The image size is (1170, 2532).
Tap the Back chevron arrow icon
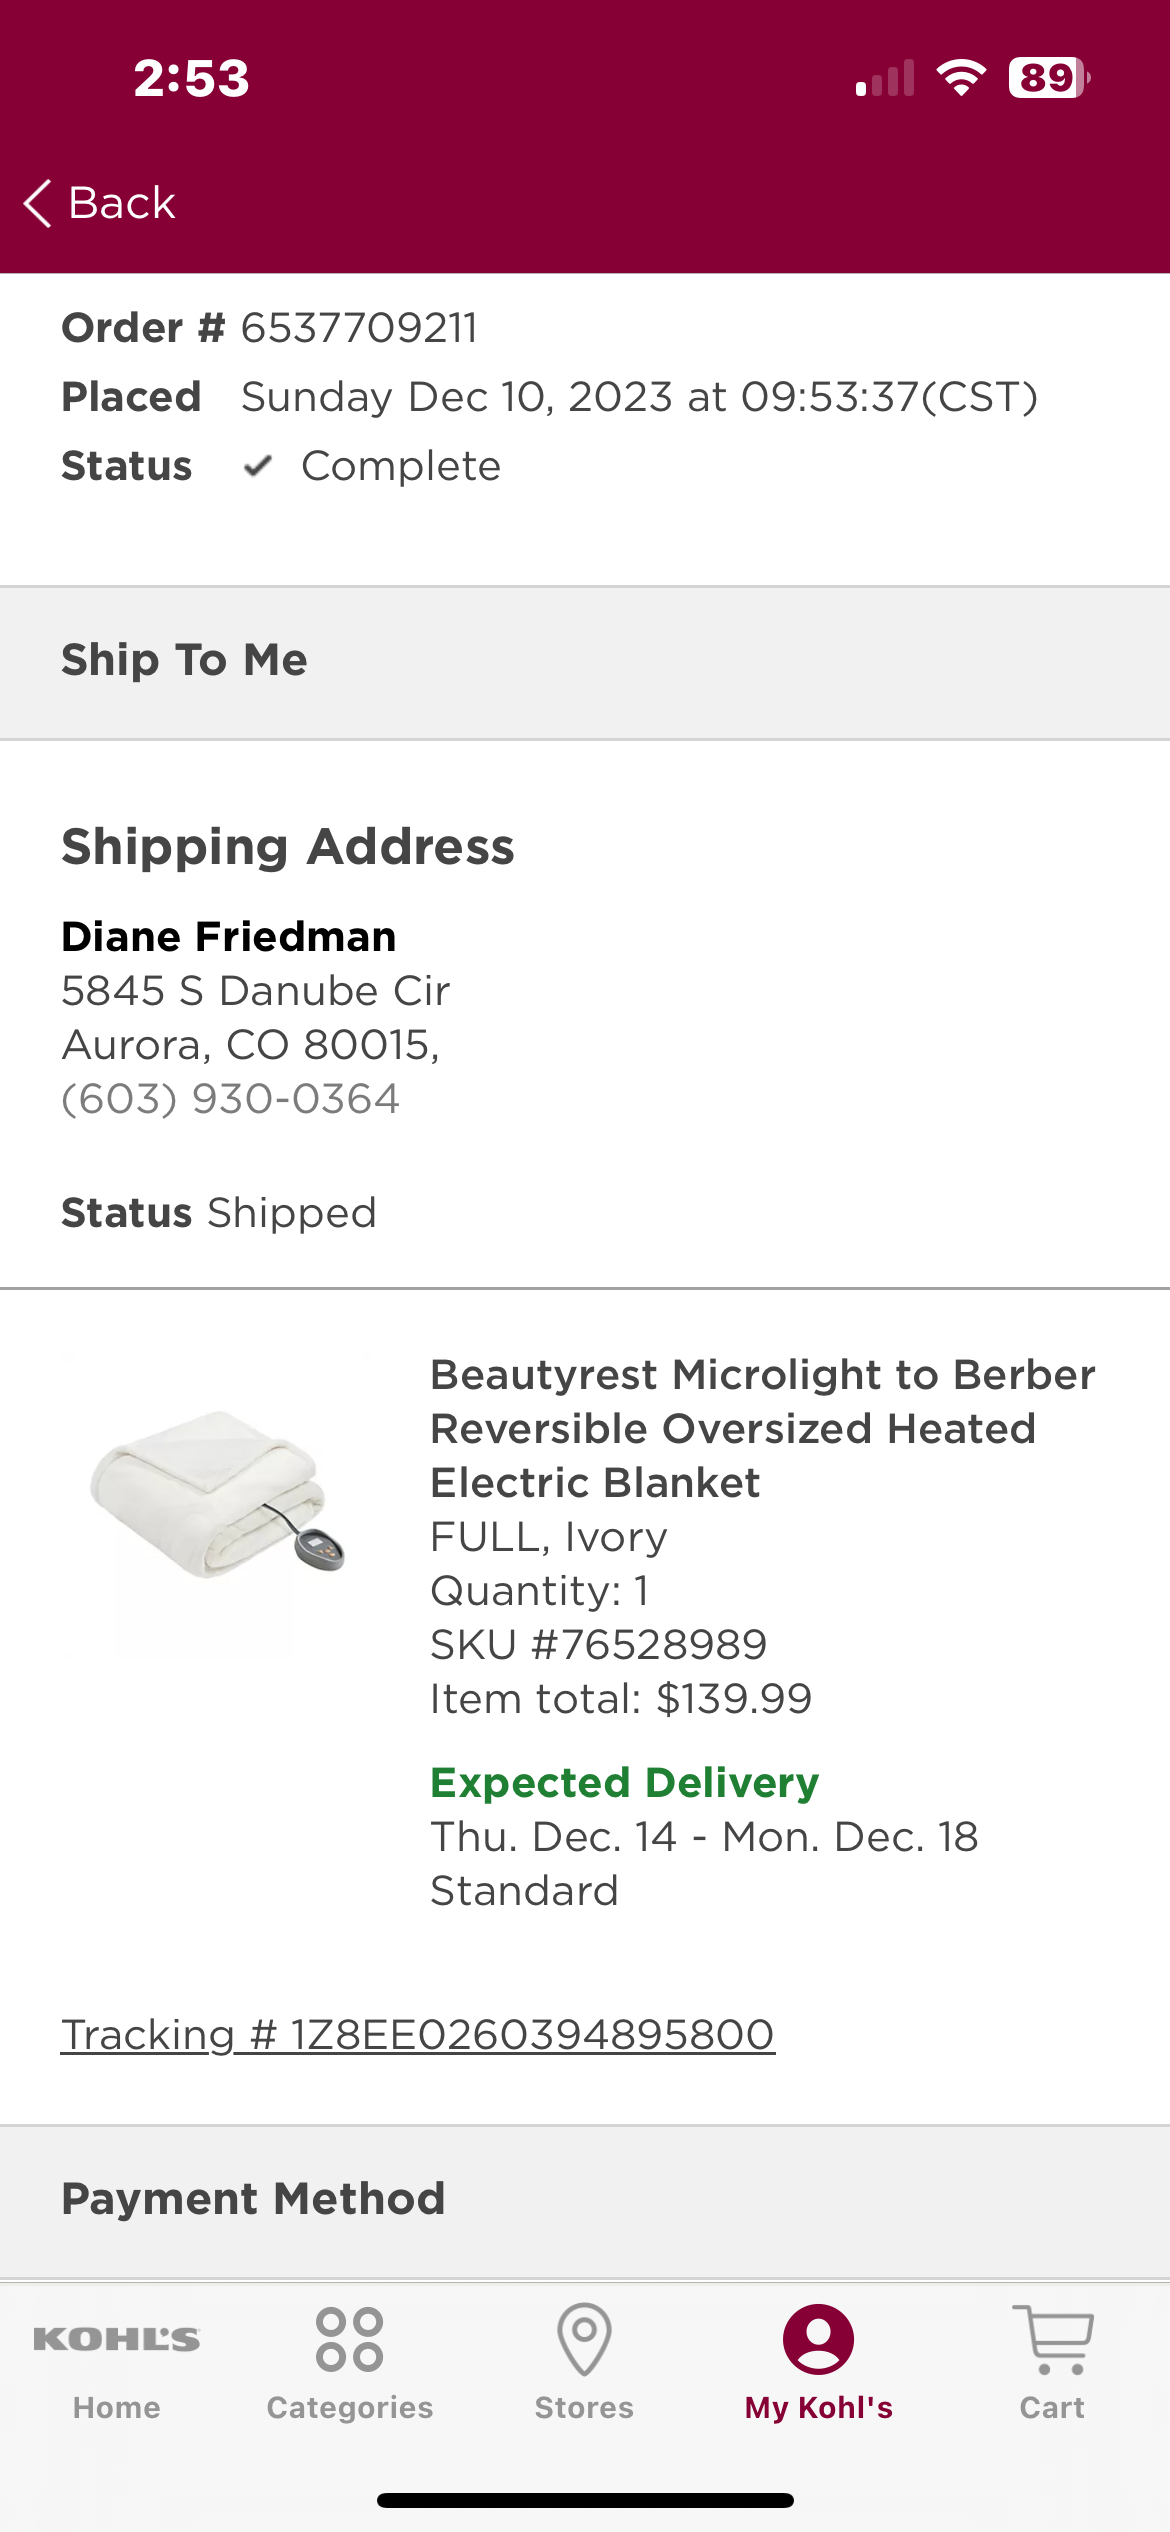coord(37,204)
